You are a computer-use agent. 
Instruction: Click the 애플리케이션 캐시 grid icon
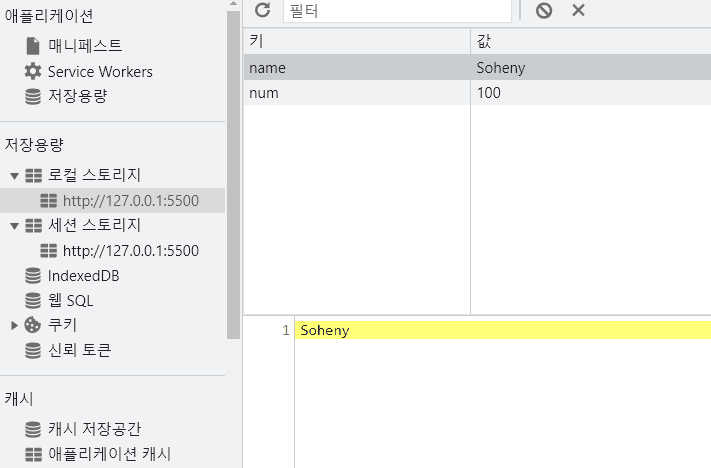[x=34, y=454]
